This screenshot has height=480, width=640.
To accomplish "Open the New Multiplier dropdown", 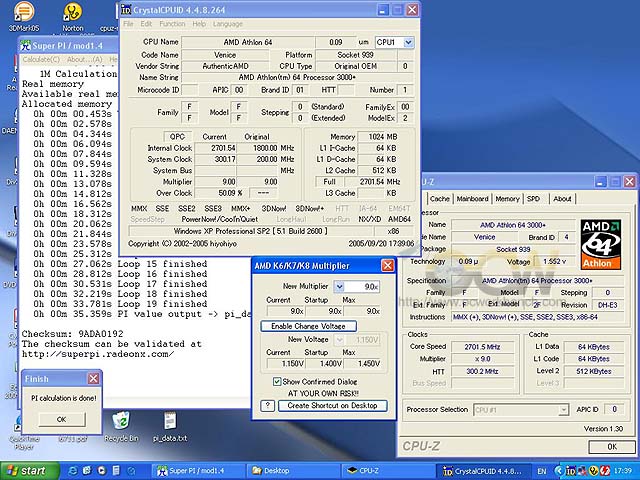I will point(339,287).
